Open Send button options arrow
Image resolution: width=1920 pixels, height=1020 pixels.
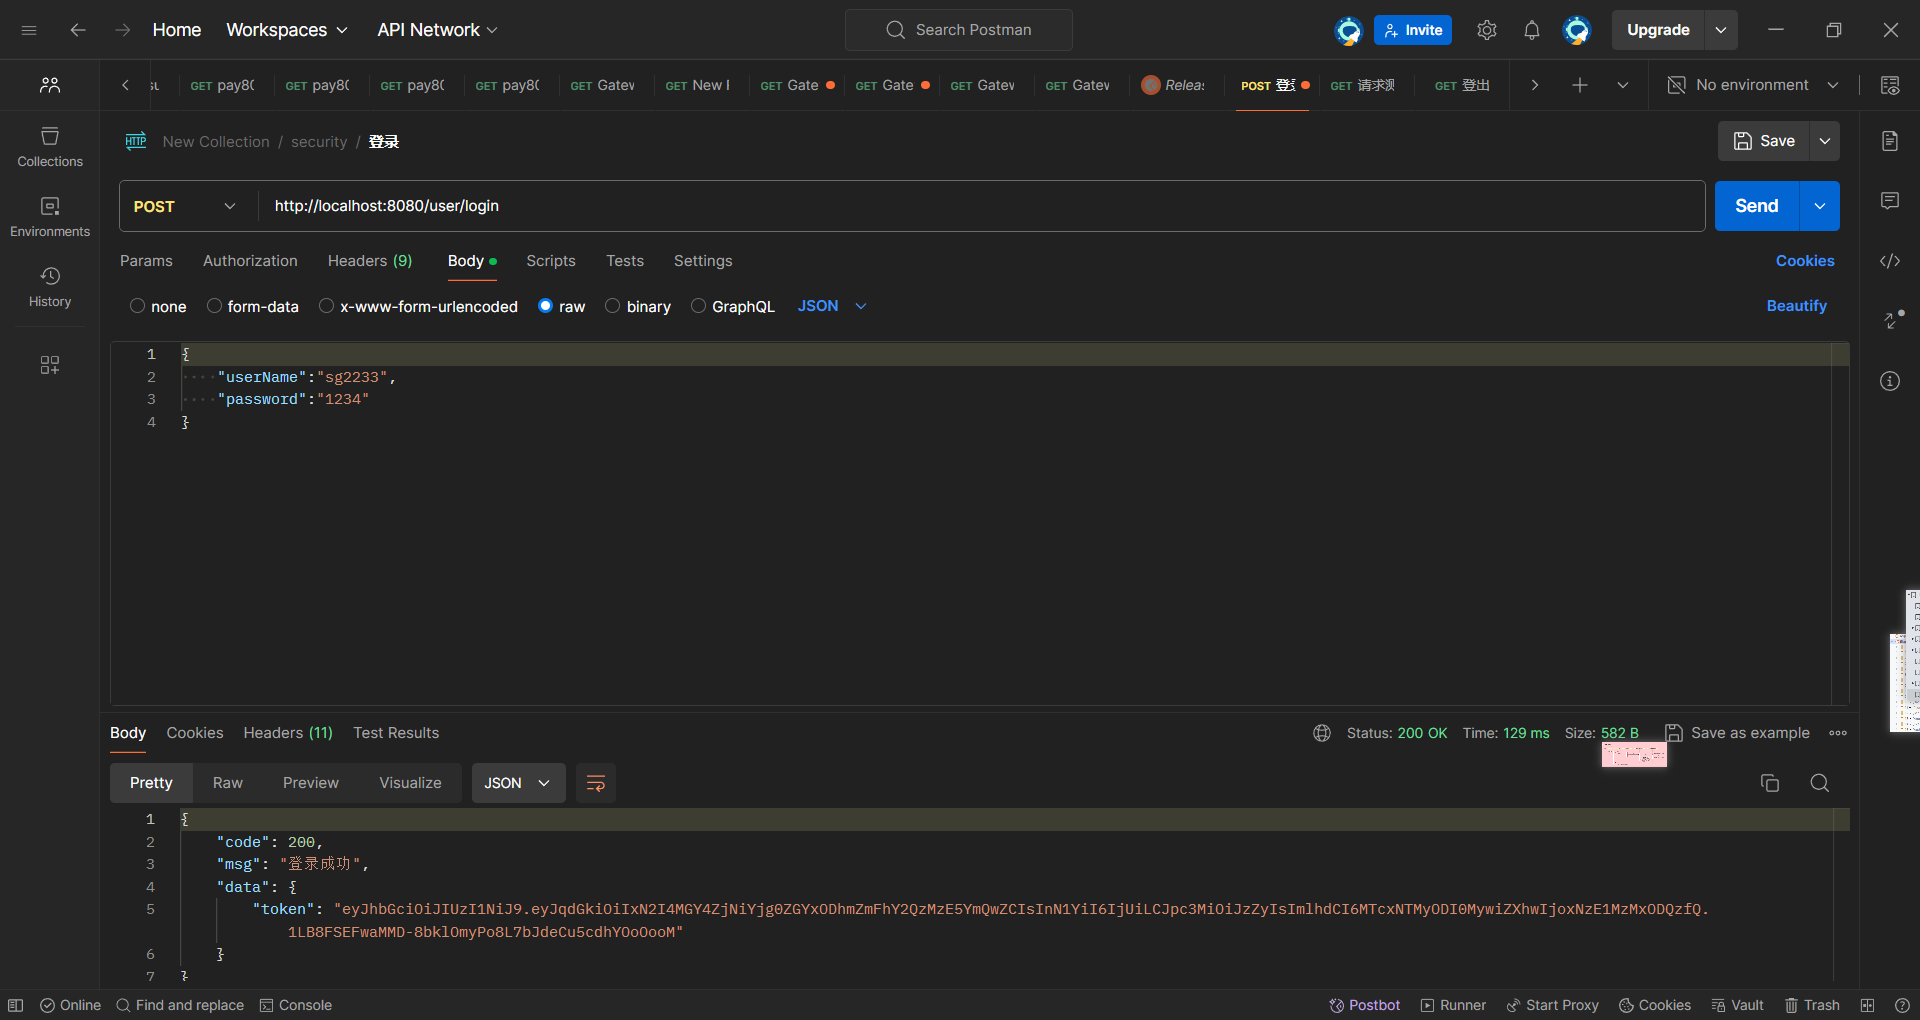point(1820,206)
